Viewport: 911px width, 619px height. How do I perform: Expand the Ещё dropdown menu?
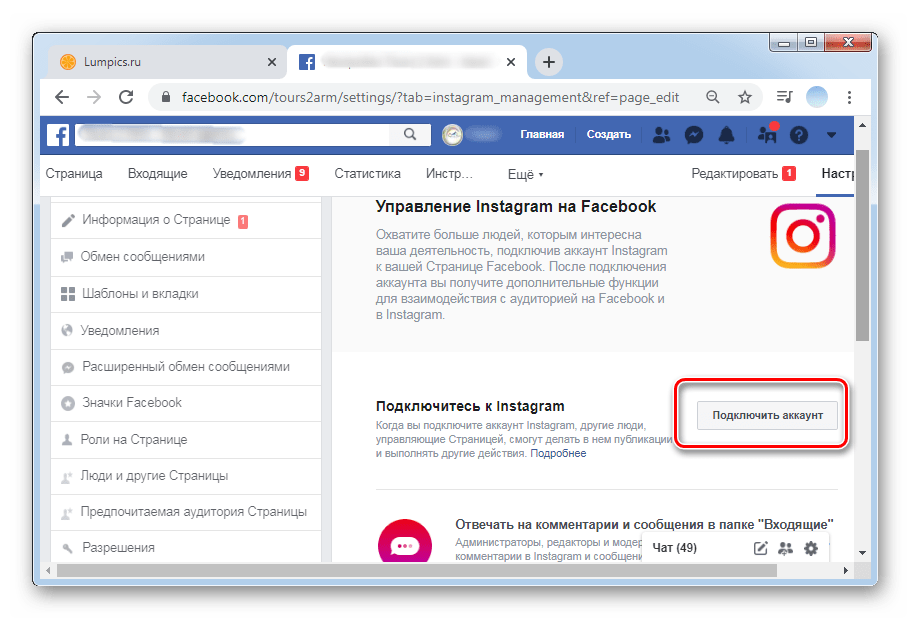click(525, 174)
